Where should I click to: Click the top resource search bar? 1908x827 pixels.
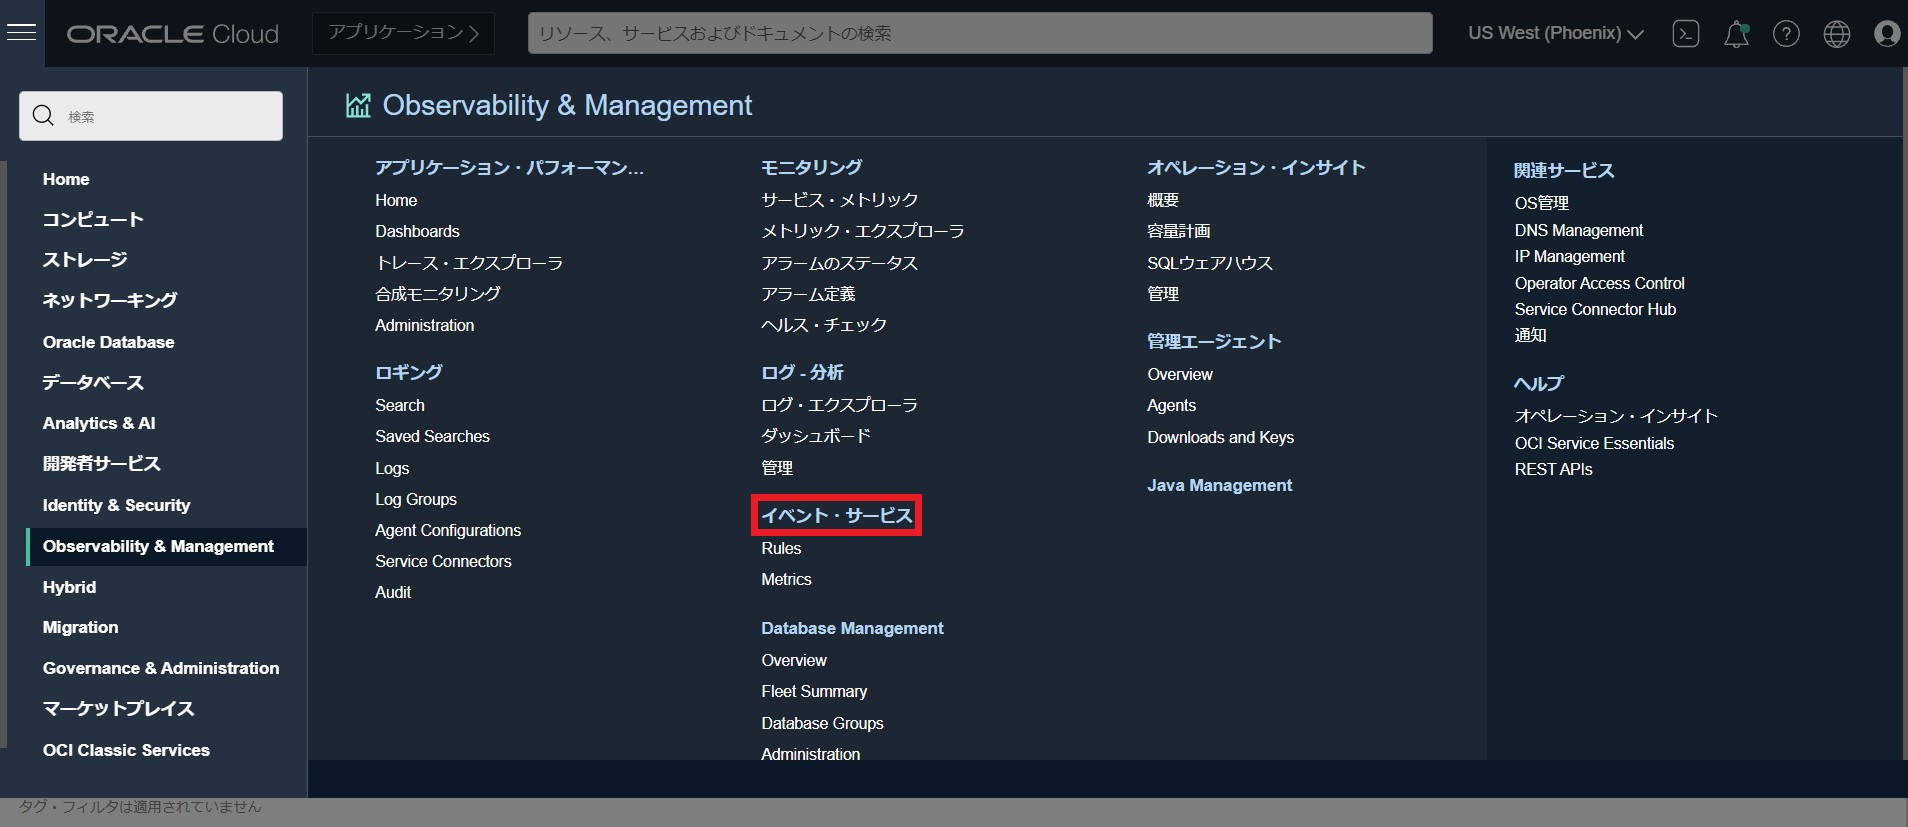coord(979,33)
